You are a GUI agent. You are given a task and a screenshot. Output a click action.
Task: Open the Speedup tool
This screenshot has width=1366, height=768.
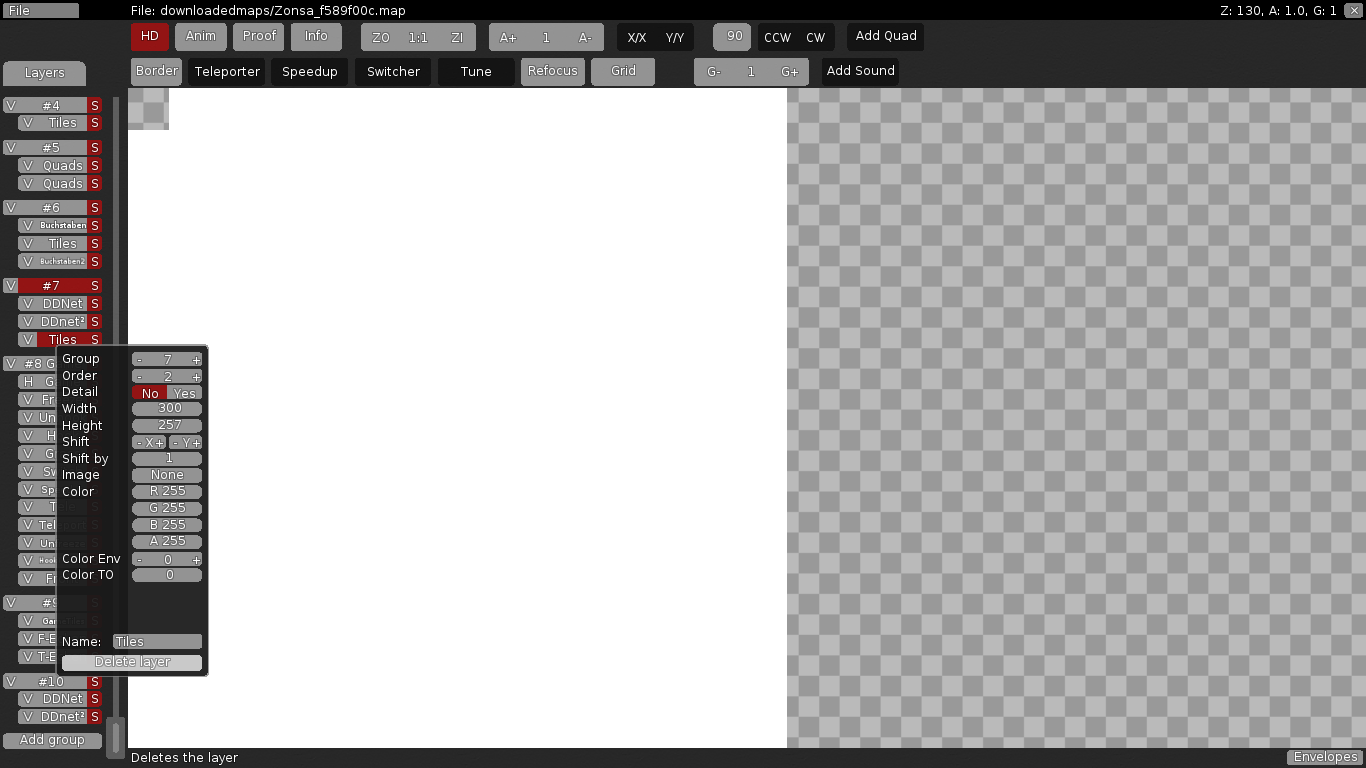[x=311, y=71]
